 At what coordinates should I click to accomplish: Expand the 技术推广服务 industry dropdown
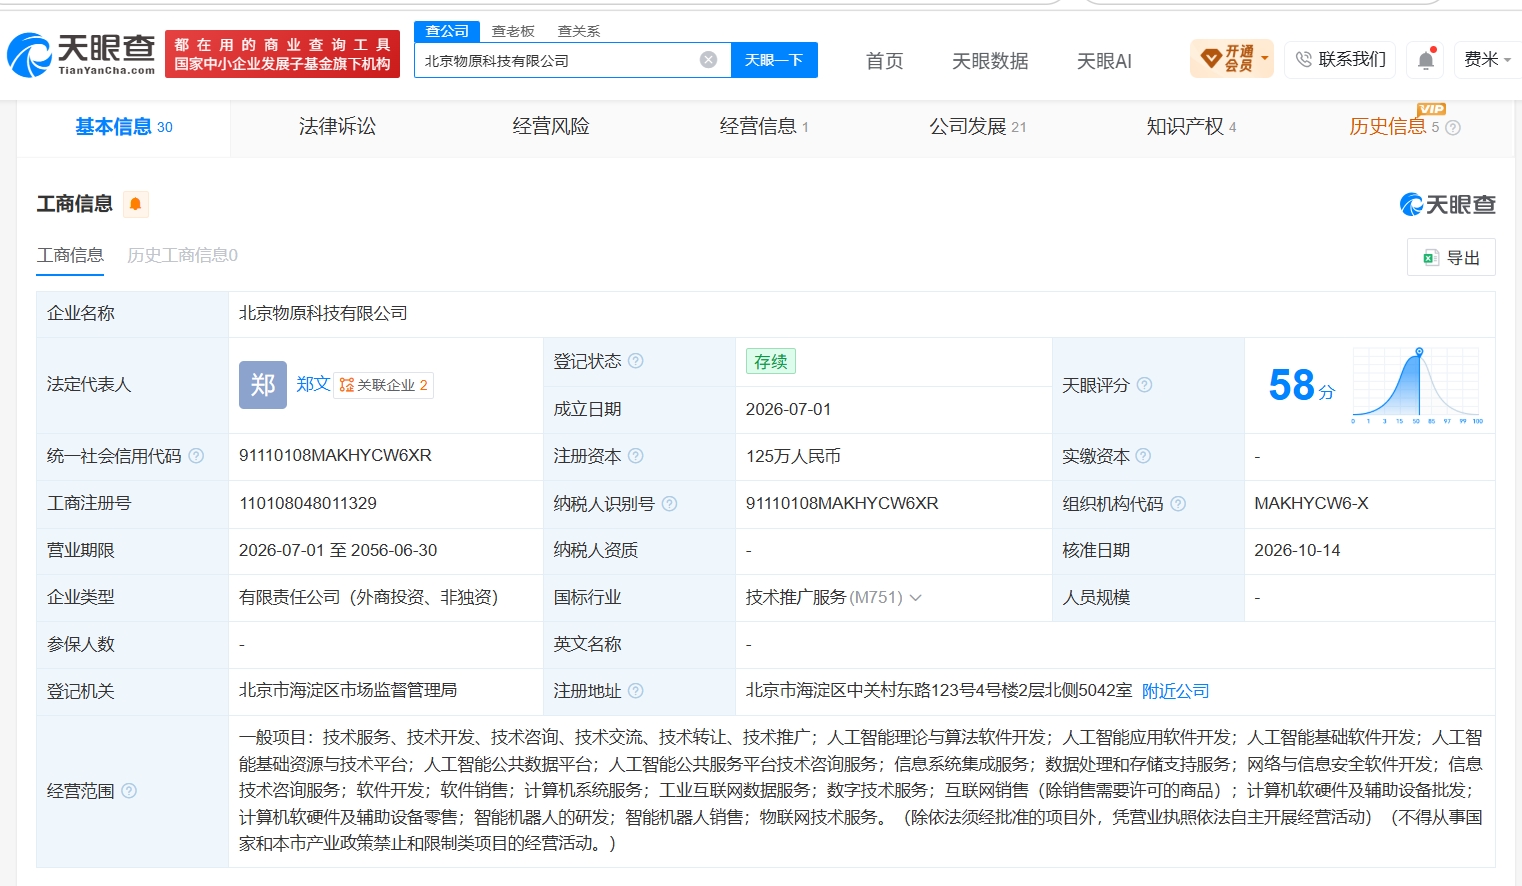[915, 598]
